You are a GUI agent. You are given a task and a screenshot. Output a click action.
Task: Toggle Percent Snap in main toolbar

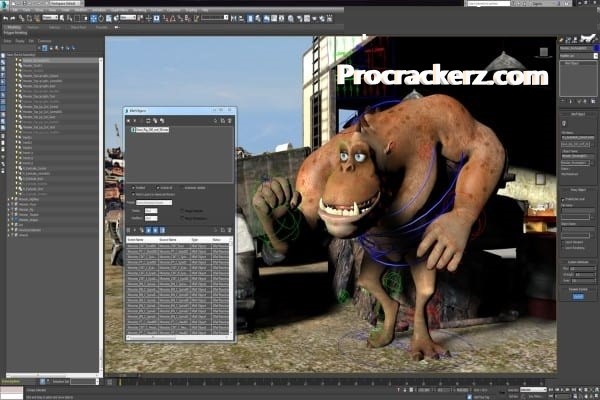(x=181, y=18)
